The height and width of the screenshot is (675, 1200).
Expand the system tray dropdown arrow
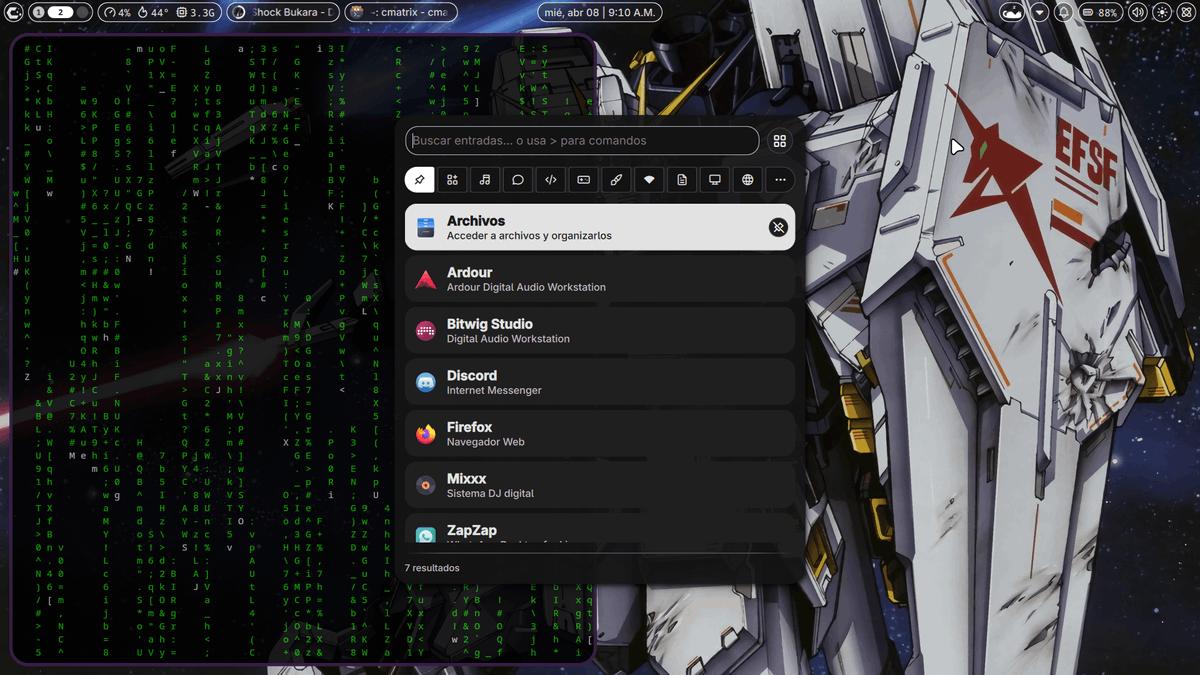pos(1040,13)
